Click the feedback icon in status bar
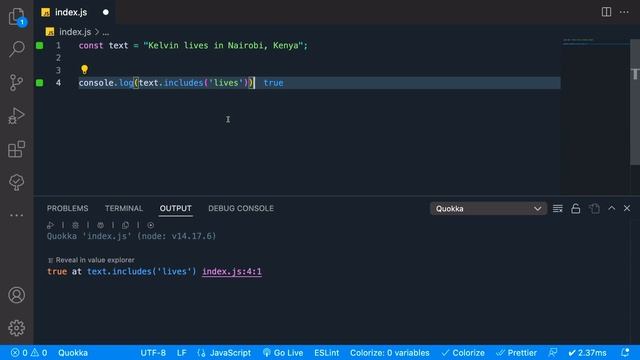Viewport: 640px width, 360px height. (x=553, y=352)
